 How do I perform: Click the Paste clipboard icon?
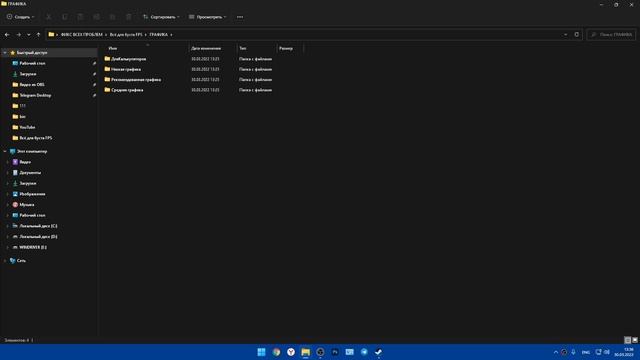[x=80, y=17]
